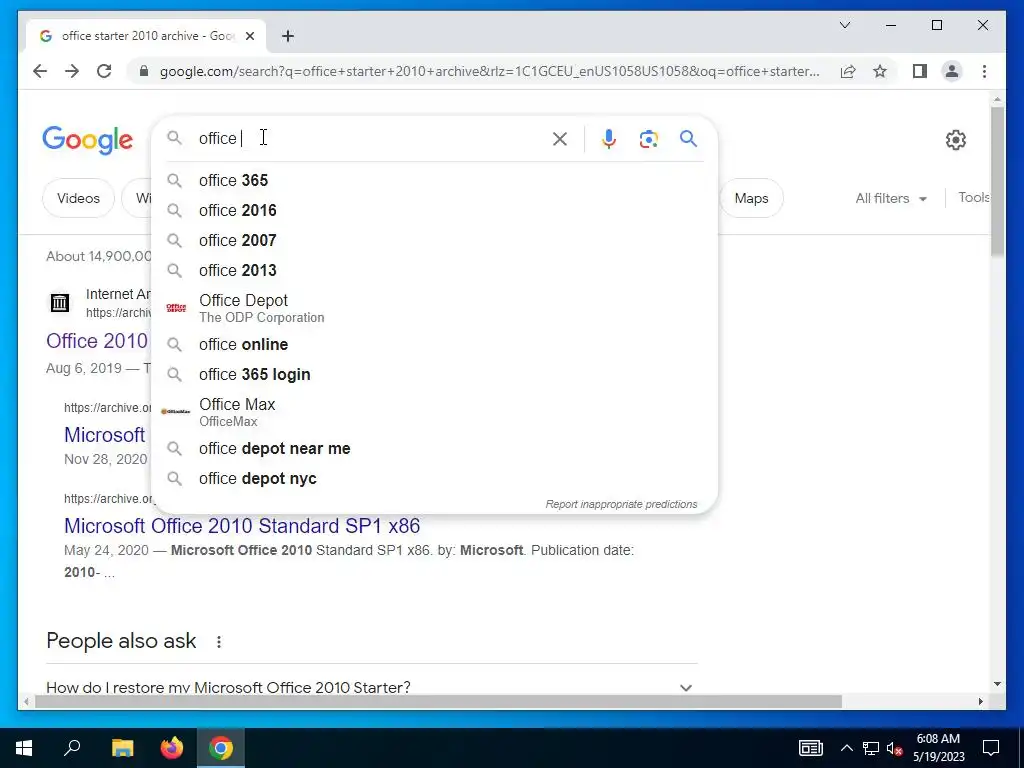
Task: Open the tab search chevron
Action: (x=844, y=25)
